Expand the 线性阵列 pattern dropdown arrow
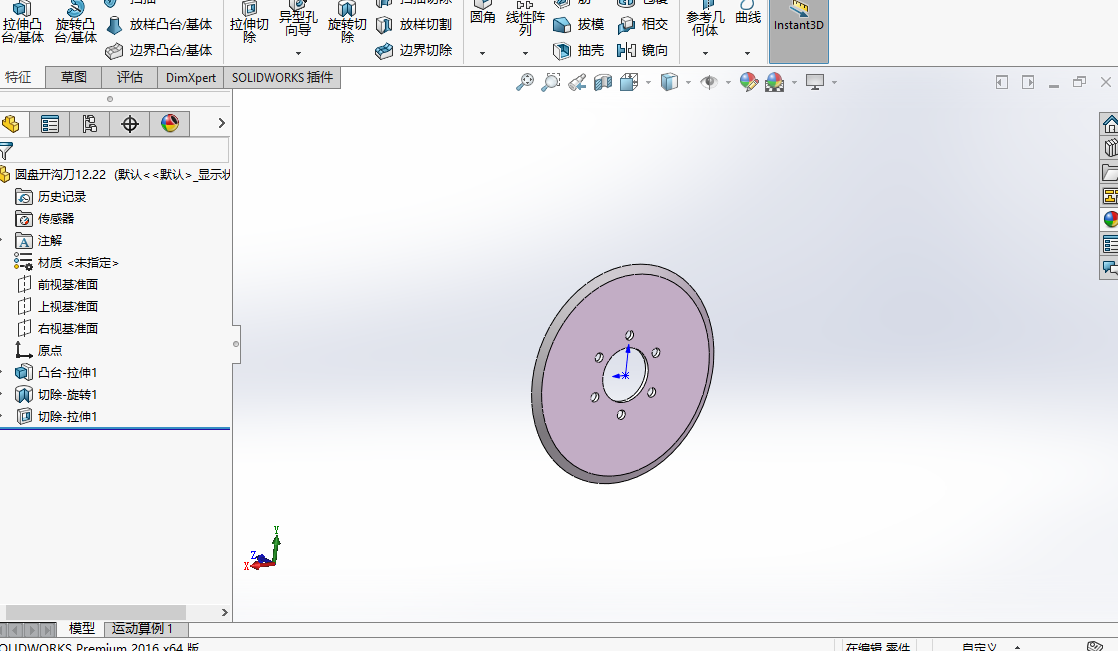1118x651 pixels. pyautogui.click(x=525, y=53)
